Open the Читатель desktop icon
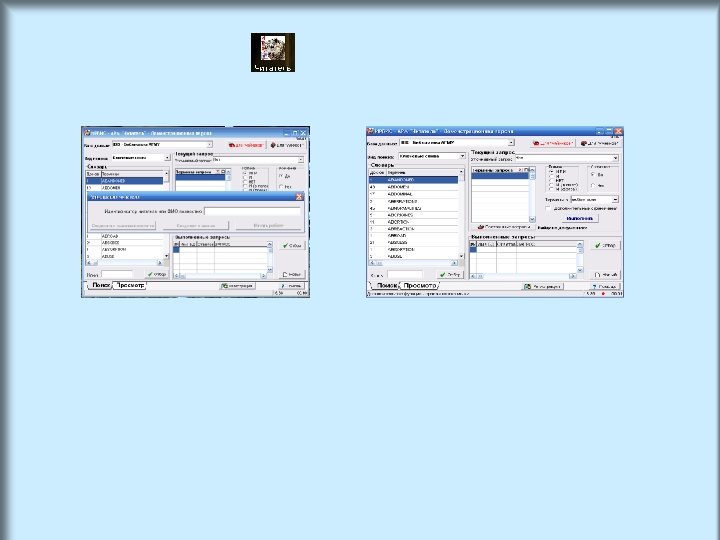 pos(273,52)
